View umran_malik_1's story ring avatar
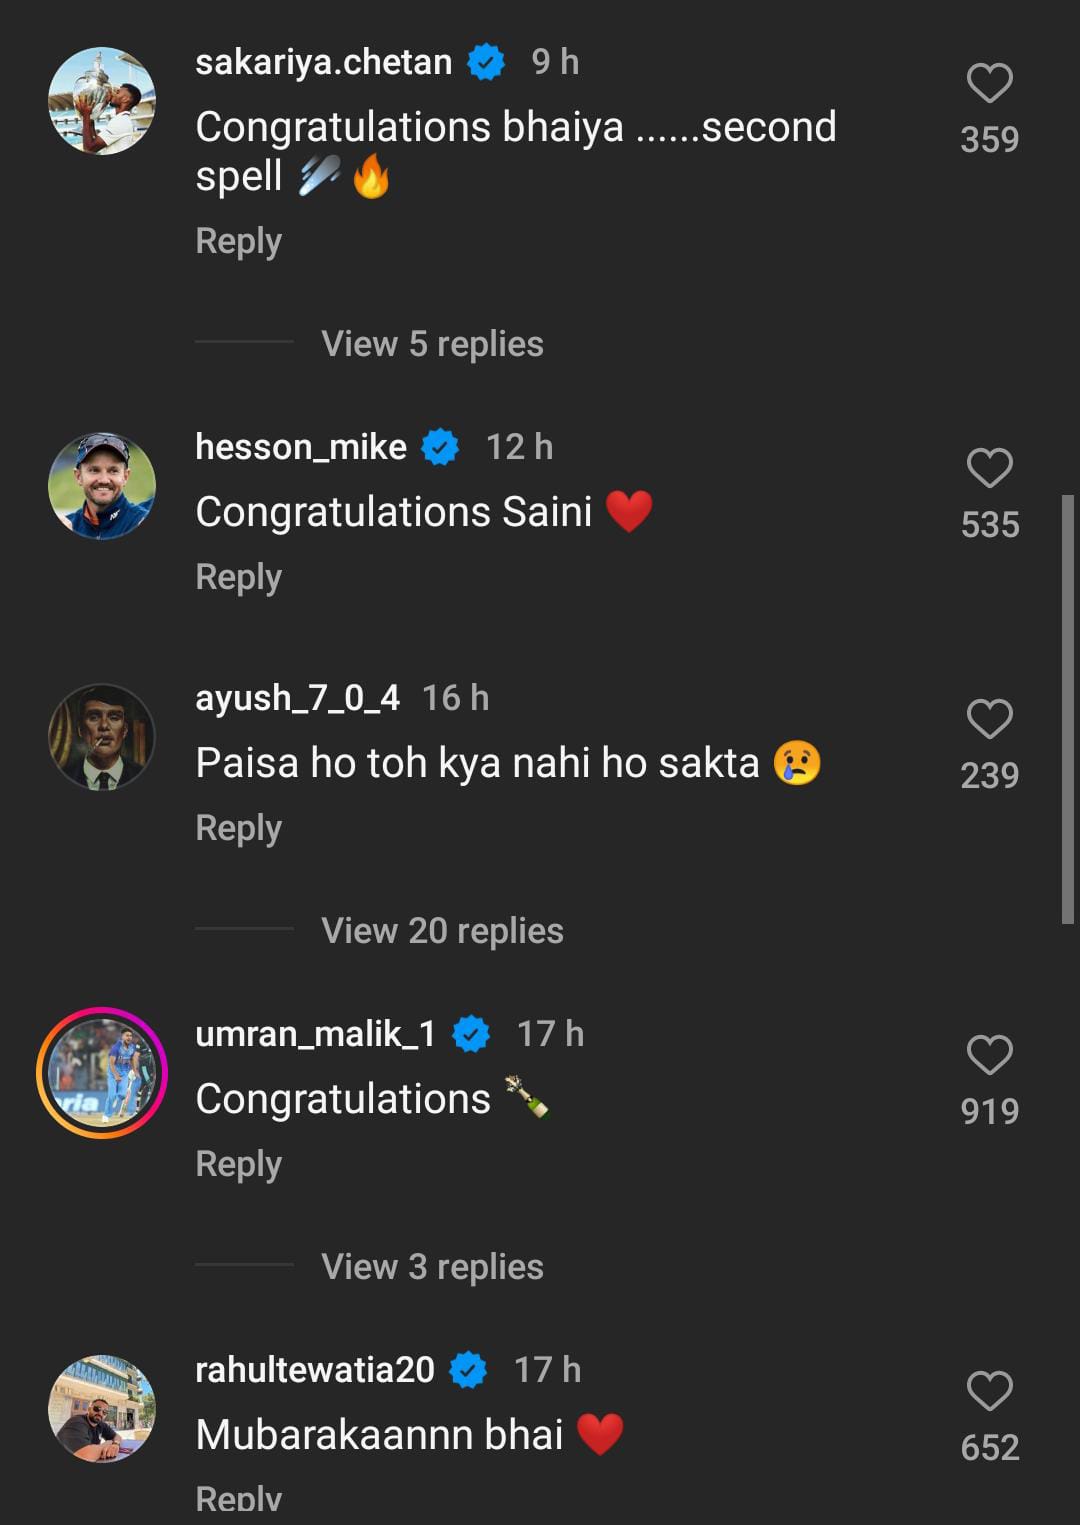This screenshot has width=1080, height=1525. 102,1073
